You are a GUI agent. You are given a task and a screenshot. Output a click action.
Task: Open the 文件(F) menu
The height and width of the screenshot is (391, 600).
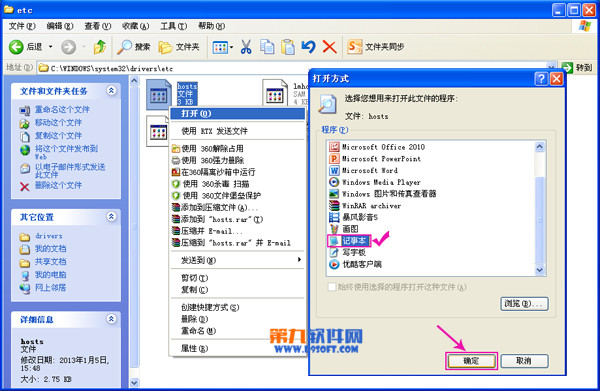click(22, 26)
